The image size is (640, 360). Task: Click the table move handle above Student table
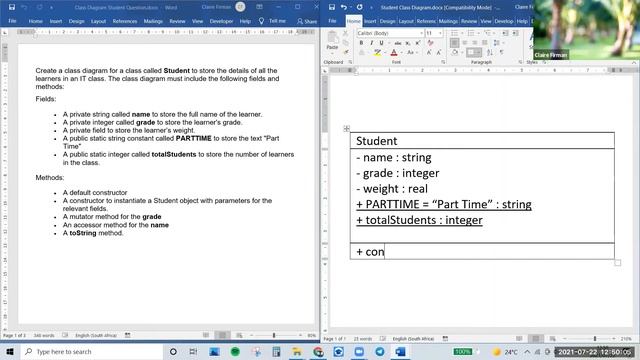point(347,129)
